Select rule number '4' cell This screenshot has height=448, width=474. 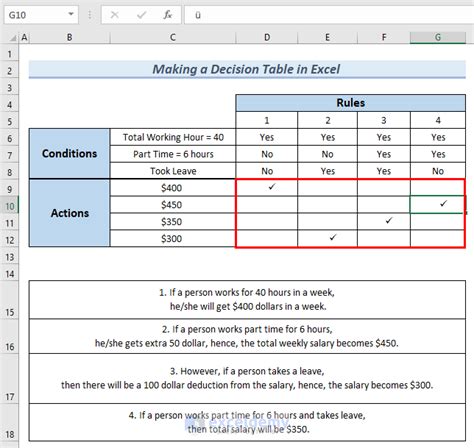pyautogui.click(x=438, y=120)
